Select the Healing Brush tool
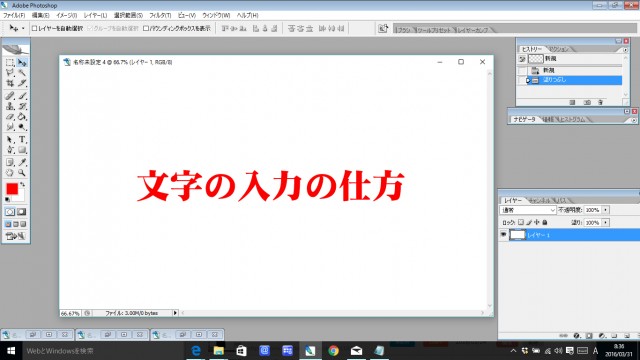This screenshot has height=360, width=640. [10, 96]
